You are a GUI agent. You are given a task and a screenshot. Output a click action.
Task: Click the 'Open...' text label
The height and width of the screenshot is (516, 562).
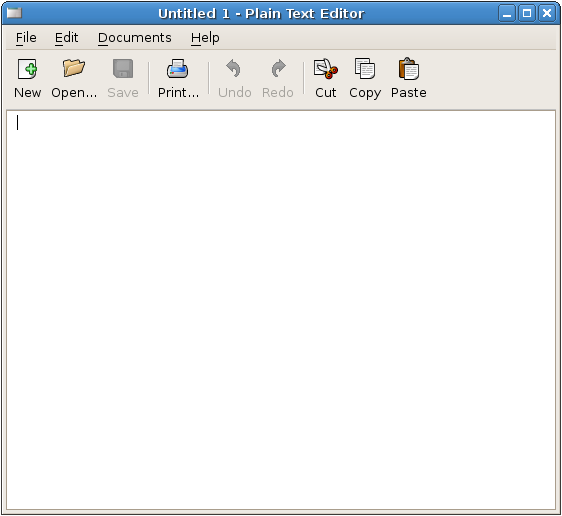tap(74, 93)
